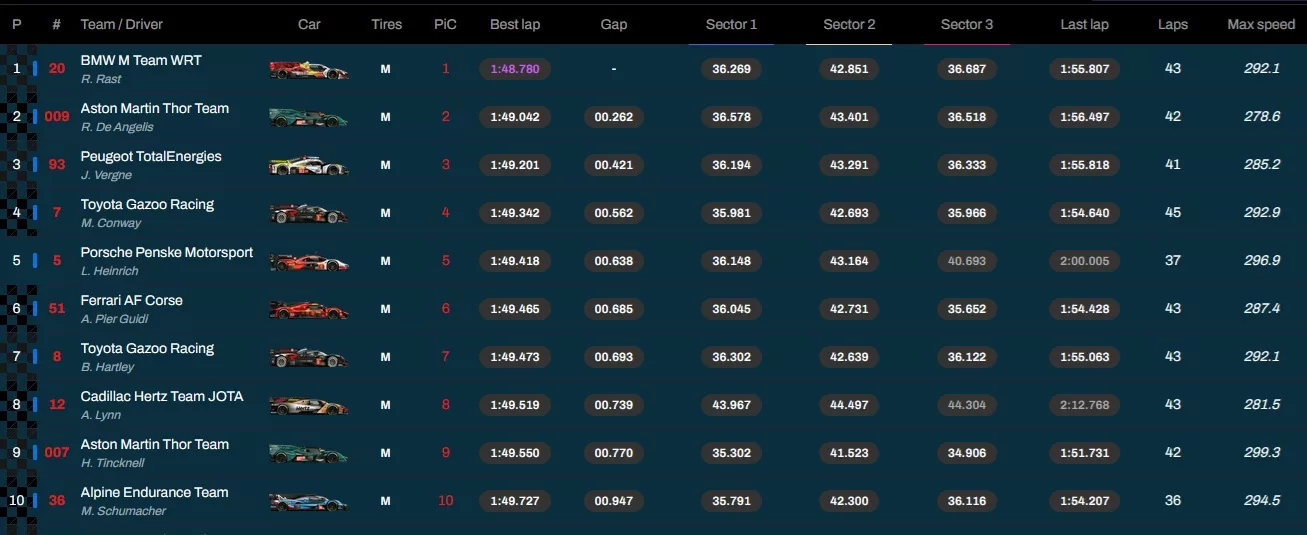1307x535 pixels.
Task: Click last lap time 2:12.768
Action: [x=1085, y=405]
